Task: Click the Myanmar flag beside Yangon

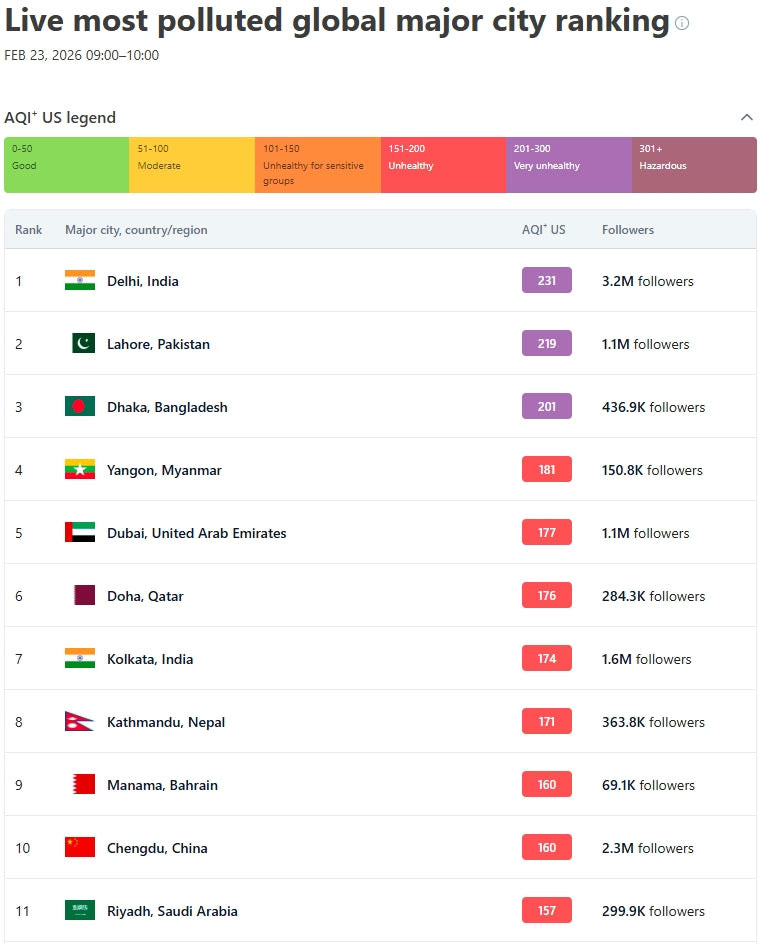Action: coord(80,469)
